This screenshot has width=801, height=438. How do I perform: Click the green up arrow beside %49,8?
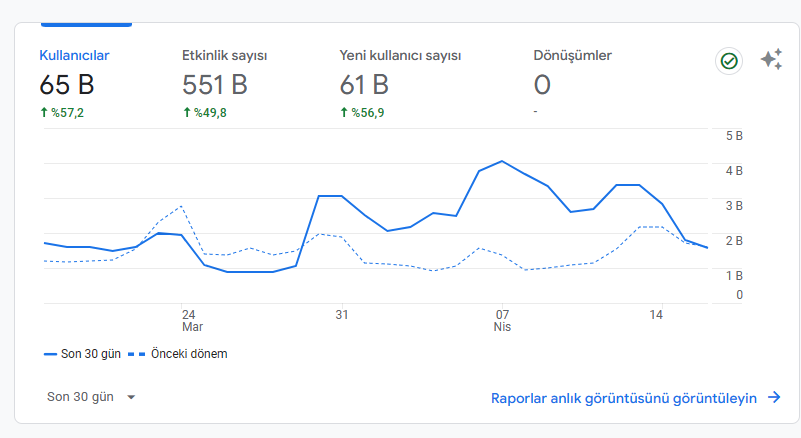[187, 112]
